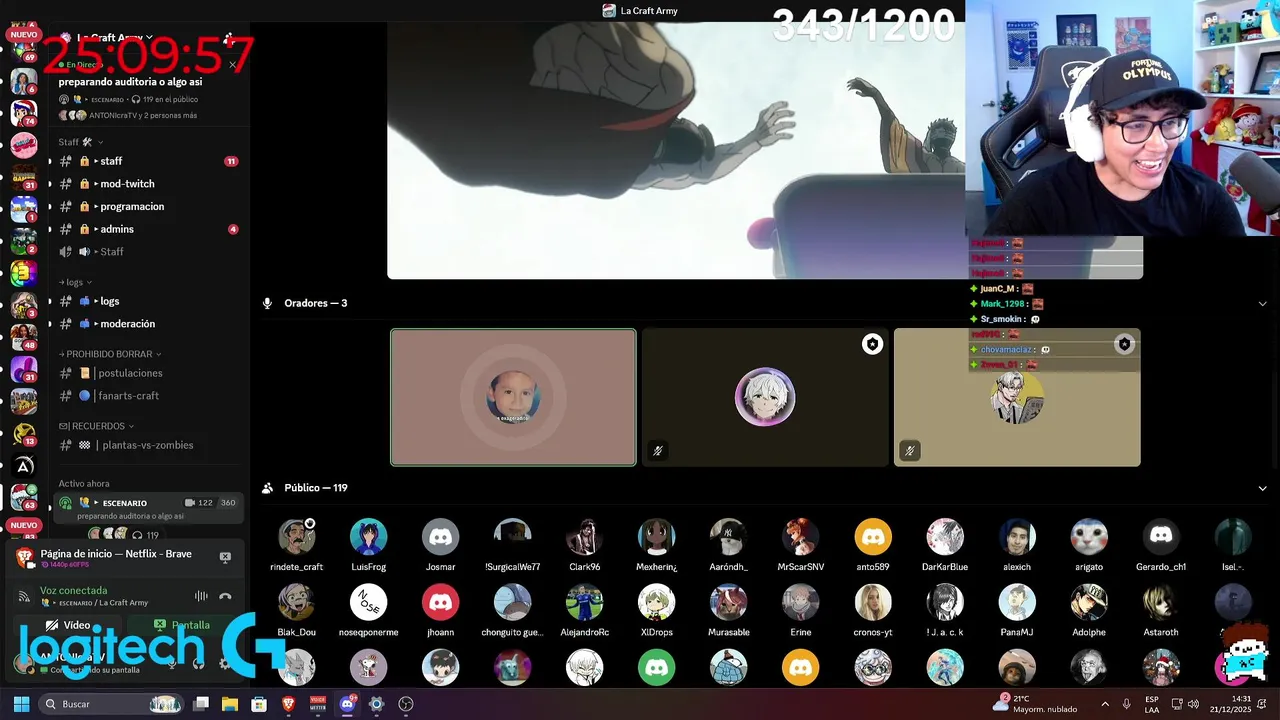1280x720 pixels.
Task: Open Clark96's audience avatar
Action: 585,537
